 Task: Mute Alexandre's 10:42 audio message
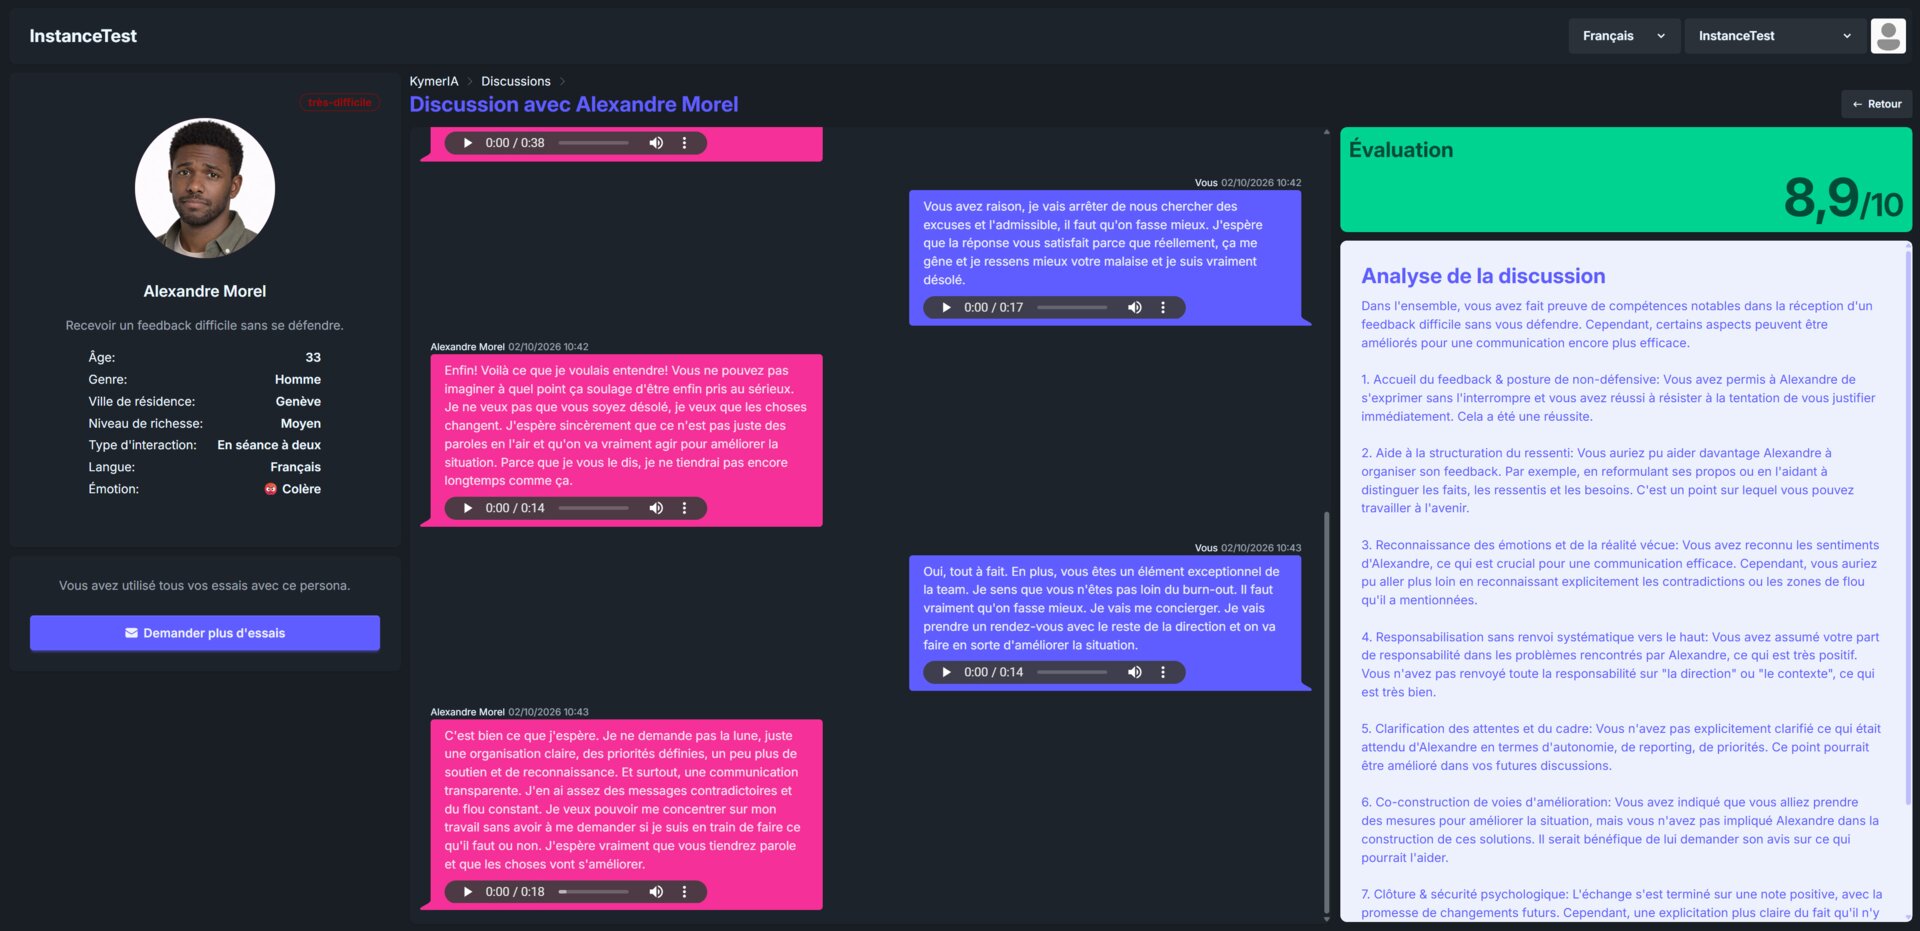[x=656, y=508]
